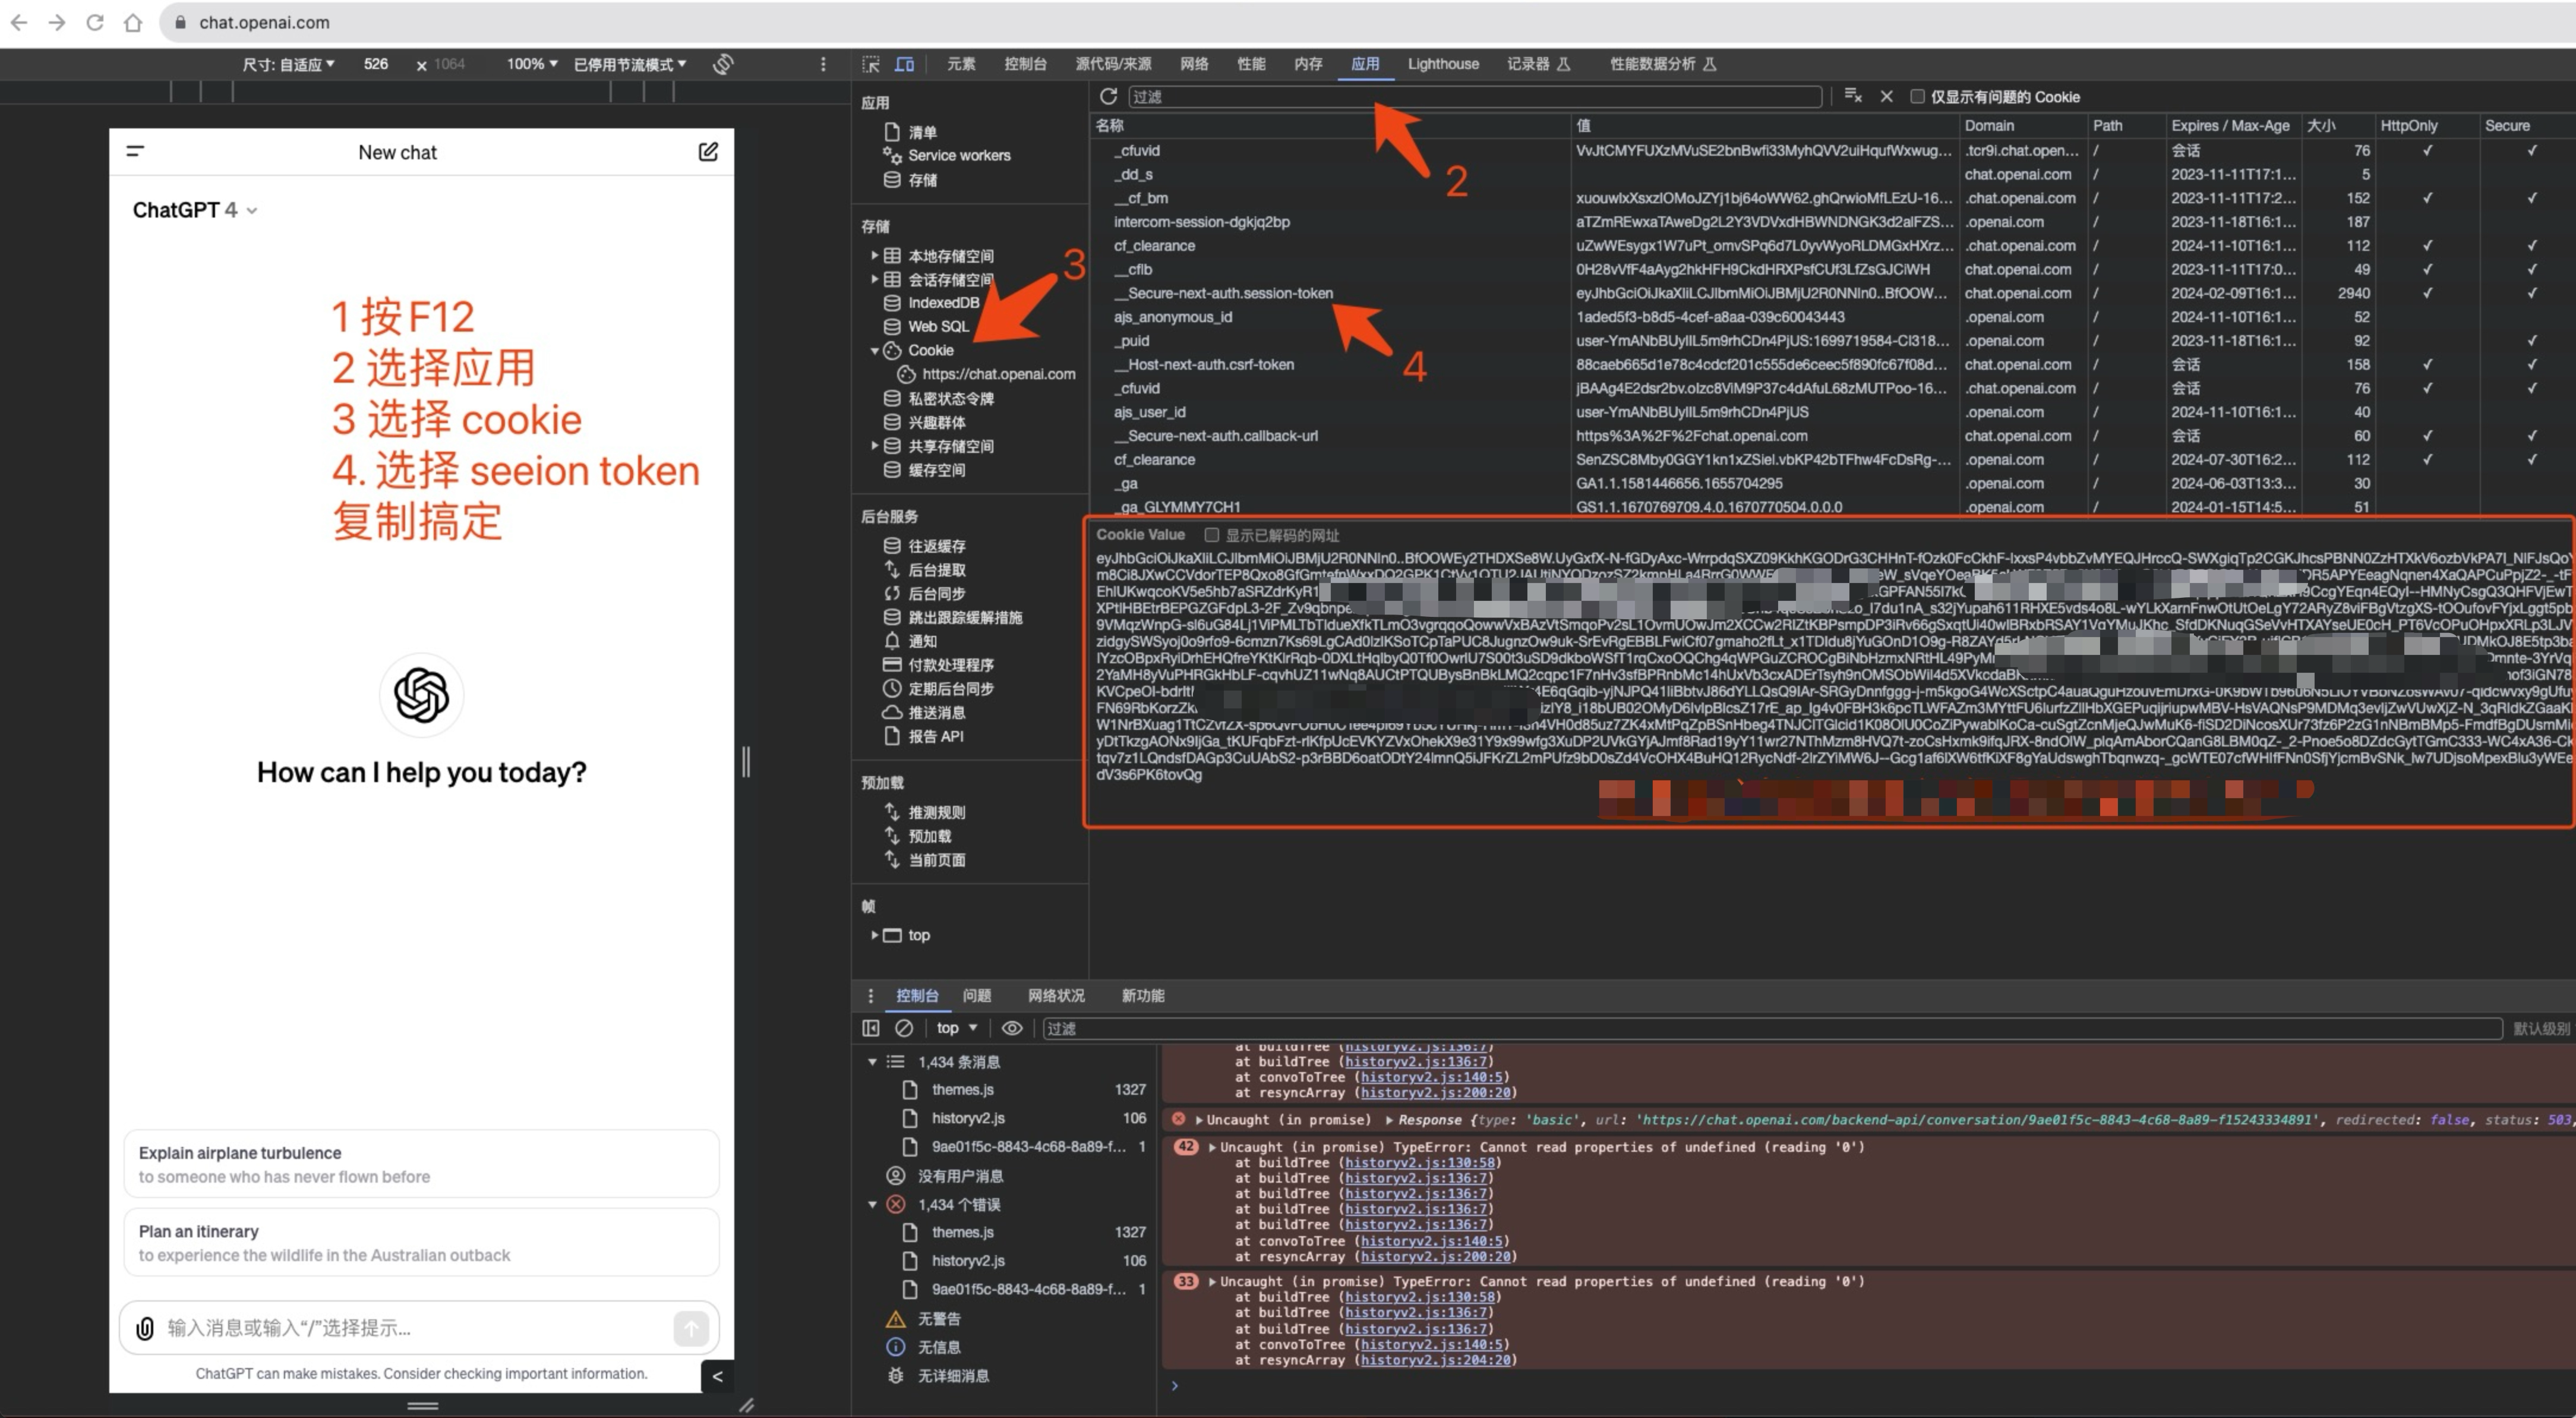Open the browser home page icon
This screenshot has height=1418, width=2576.
(x=133, y=22)
